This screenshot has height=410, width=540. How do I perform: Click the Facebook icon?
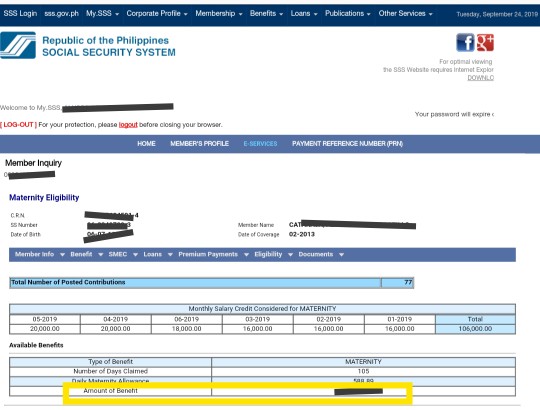click(465, 43)
